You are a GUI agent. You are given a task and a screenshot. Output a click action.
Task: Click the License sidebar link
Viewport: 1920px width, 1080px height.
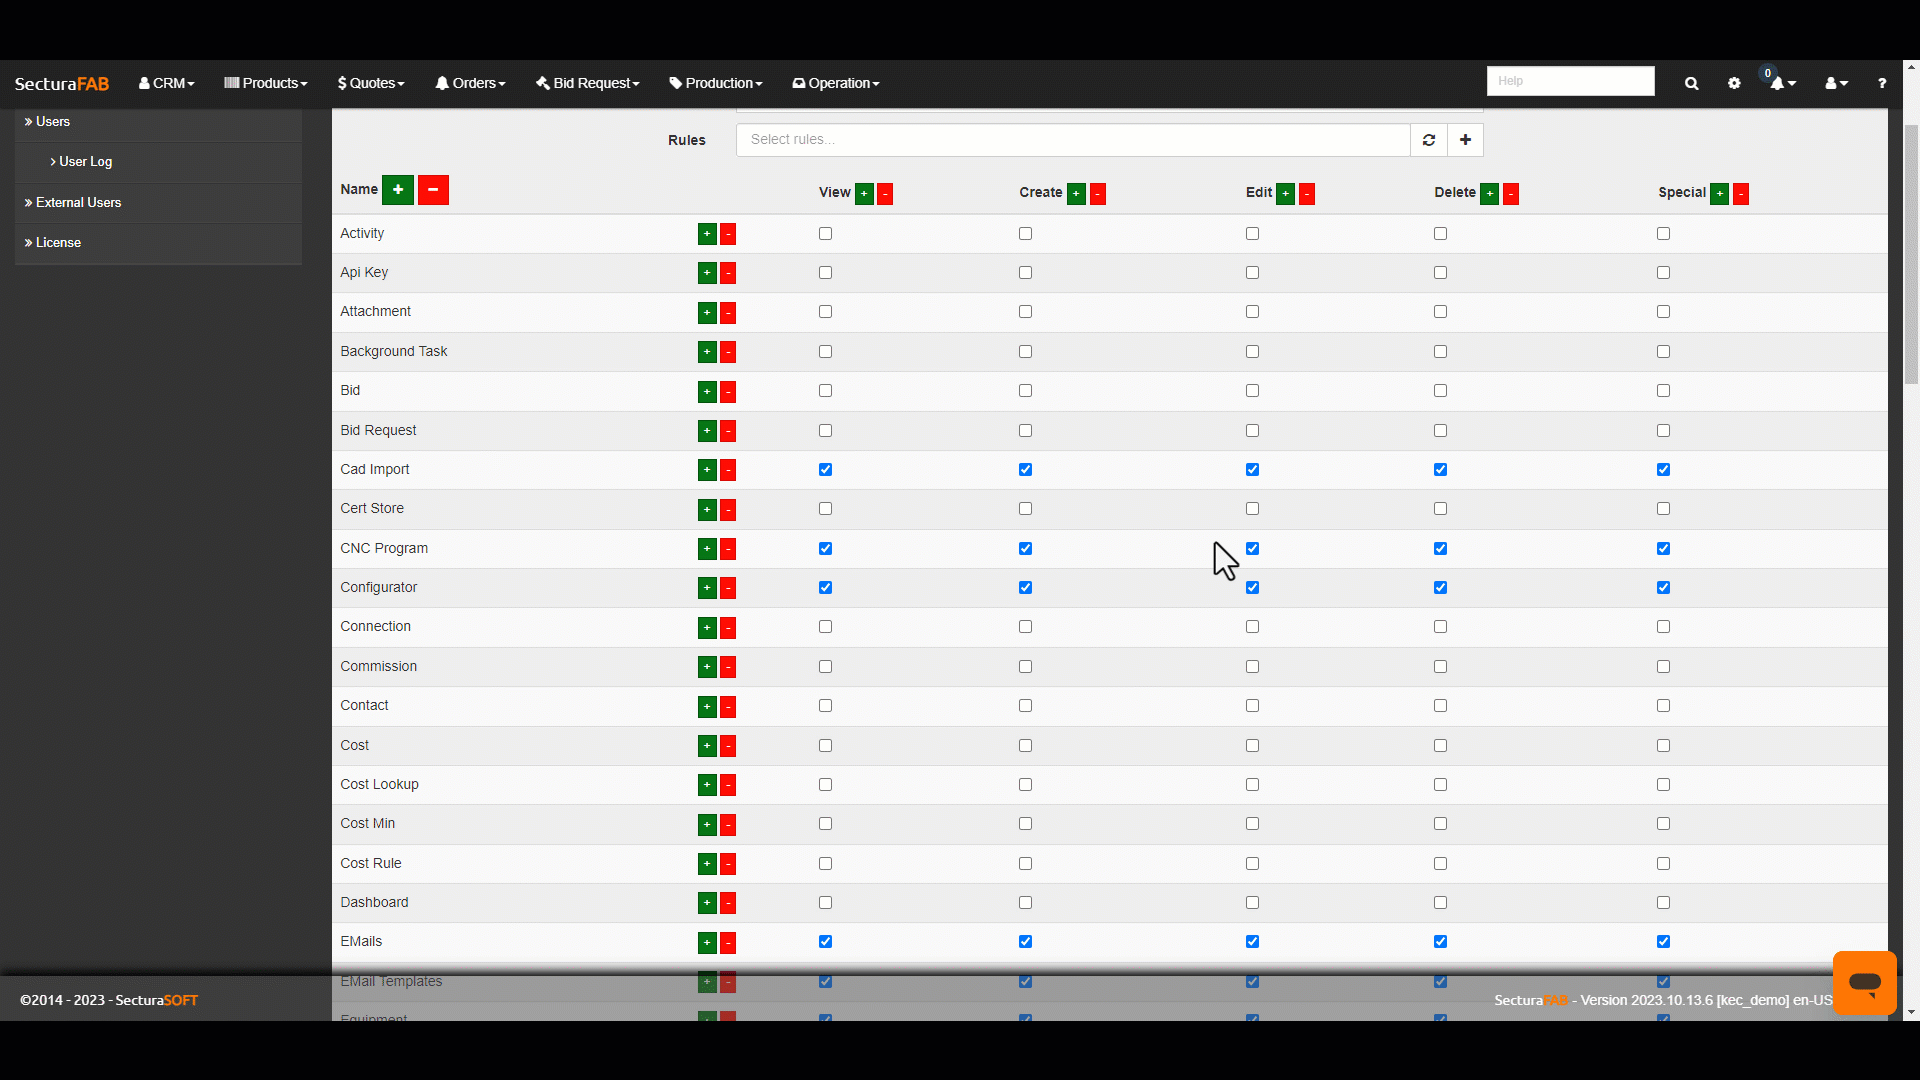(58, 243)
